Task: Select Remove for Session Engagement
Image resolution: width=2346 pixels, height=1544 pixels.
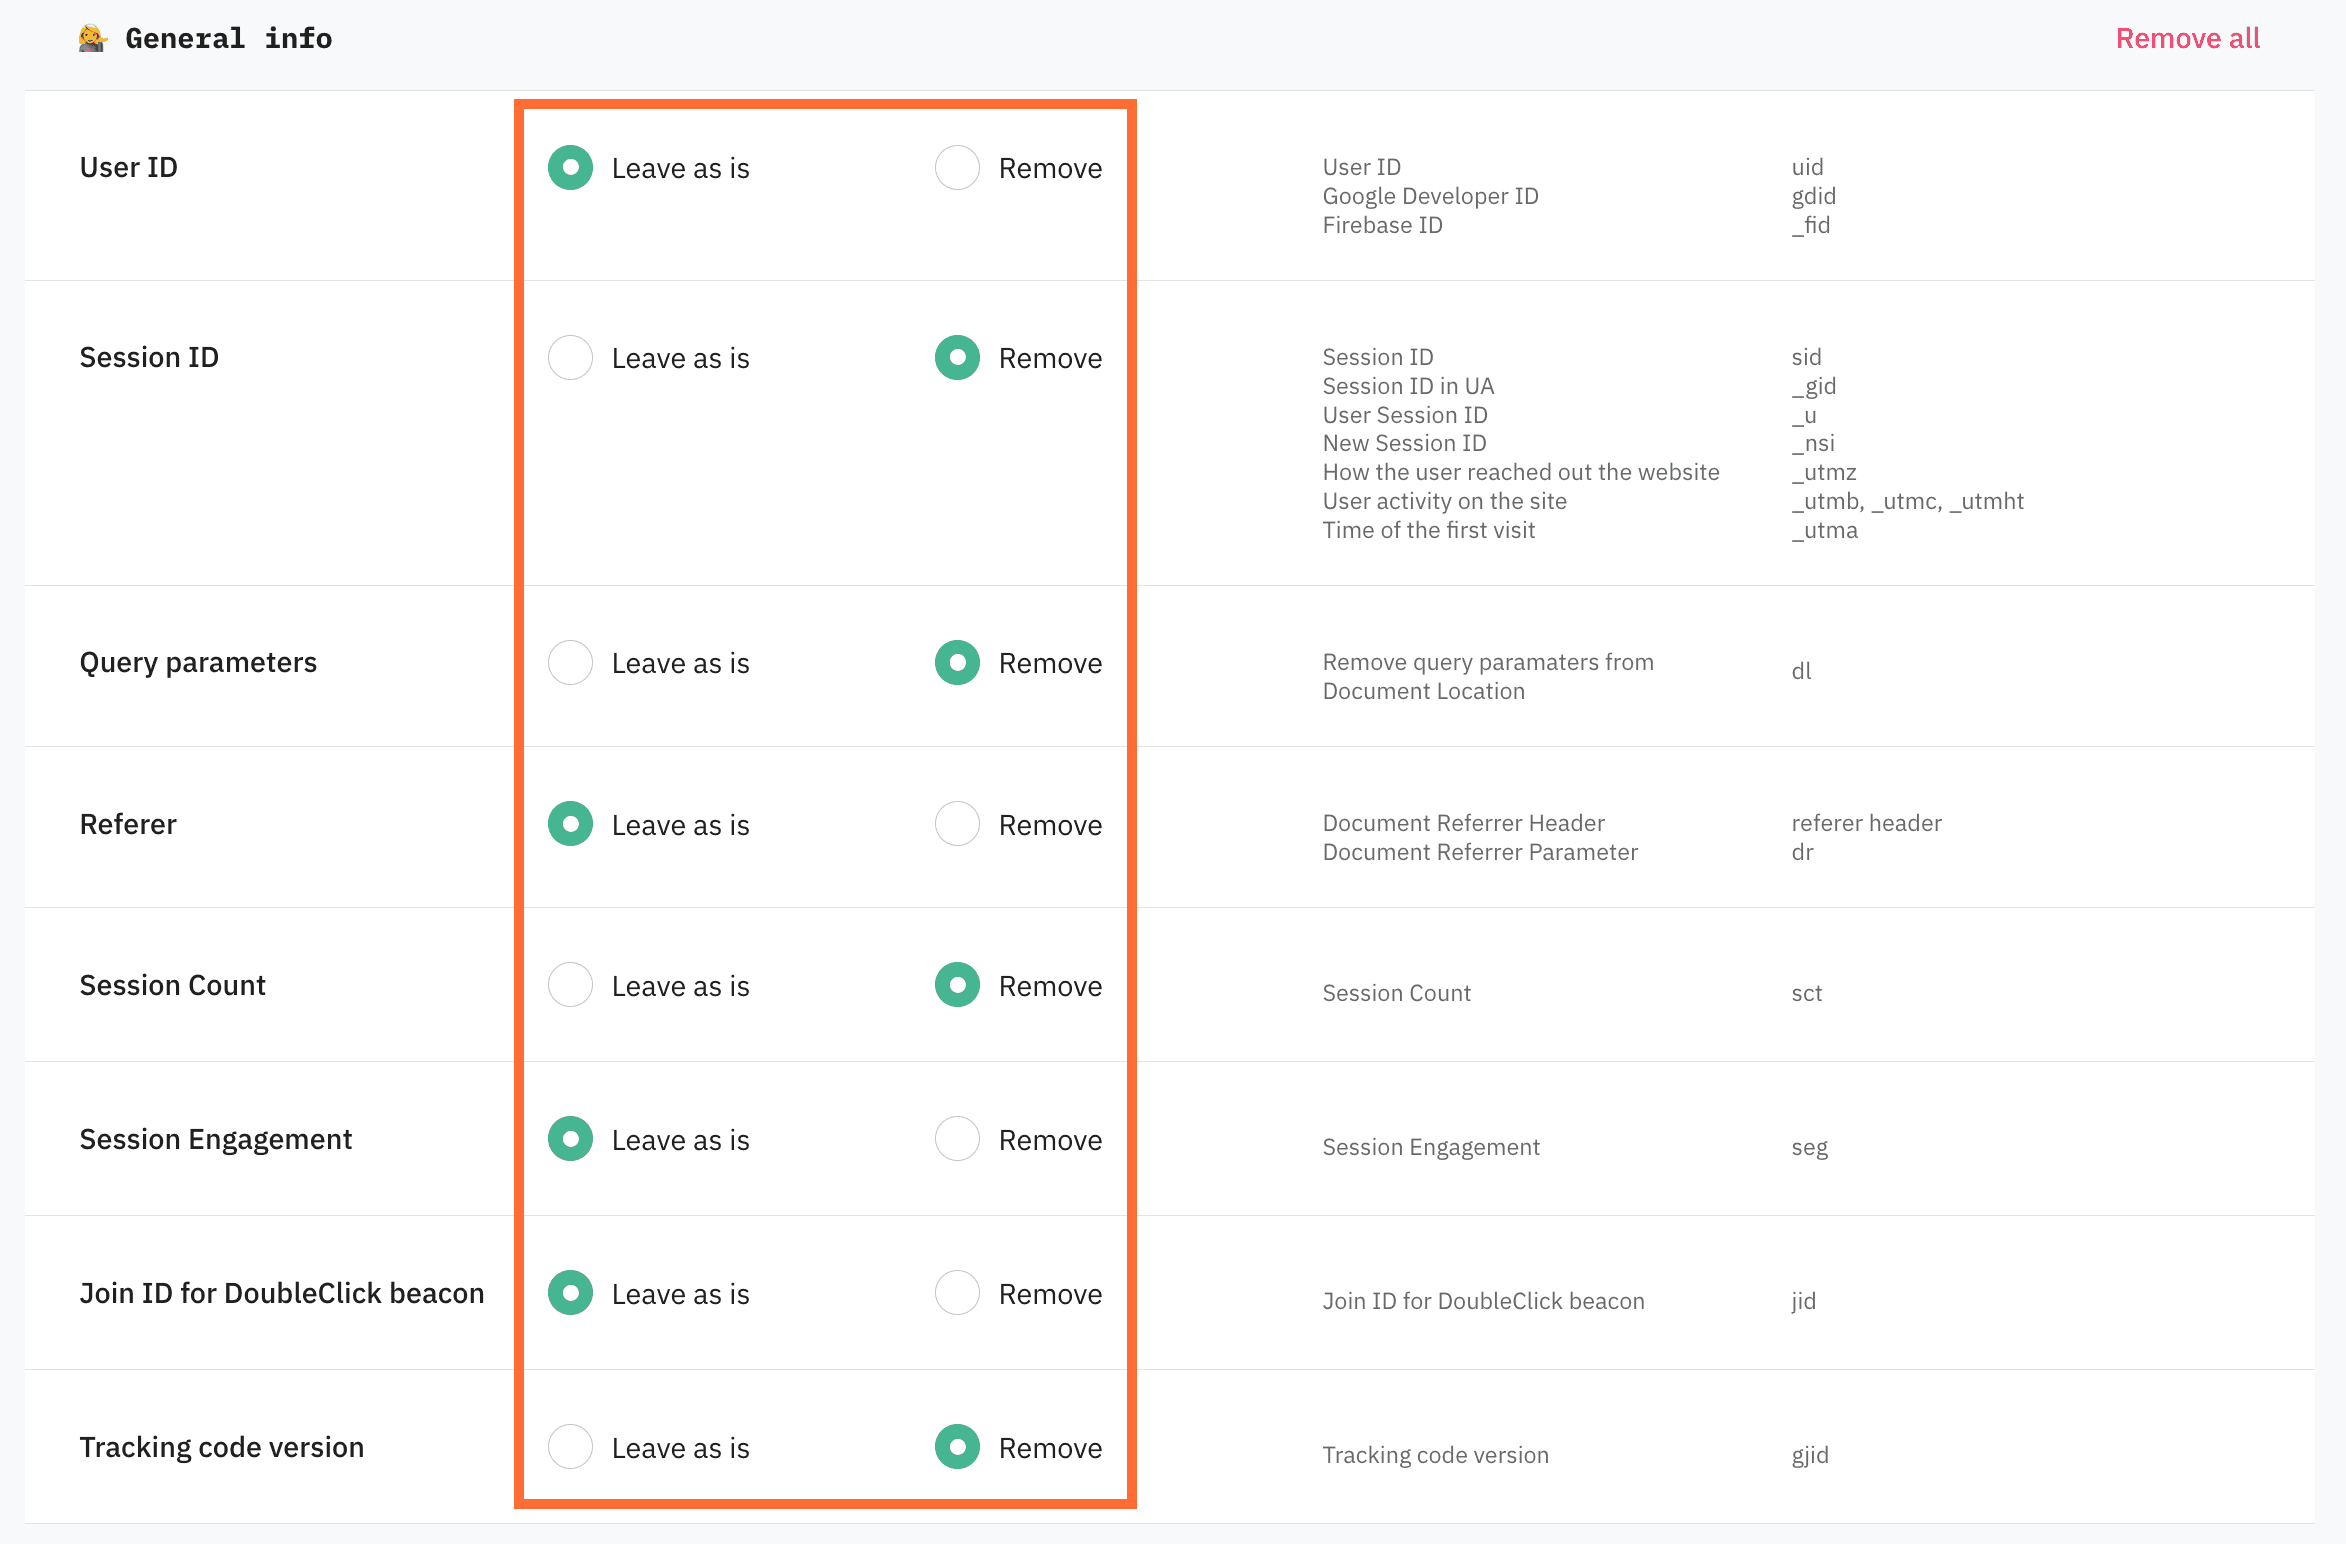Action: pyautogui.click(x=957, y=1139)
